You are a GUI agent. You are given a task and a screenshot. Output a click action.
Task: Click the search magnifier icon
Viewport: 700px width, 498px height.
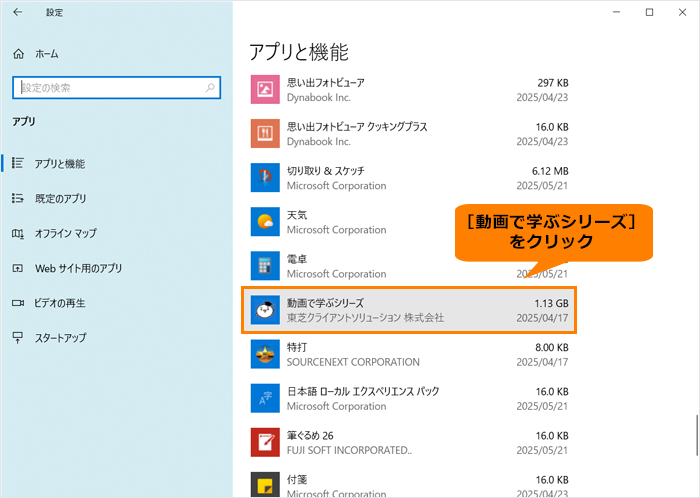[210, 87]
